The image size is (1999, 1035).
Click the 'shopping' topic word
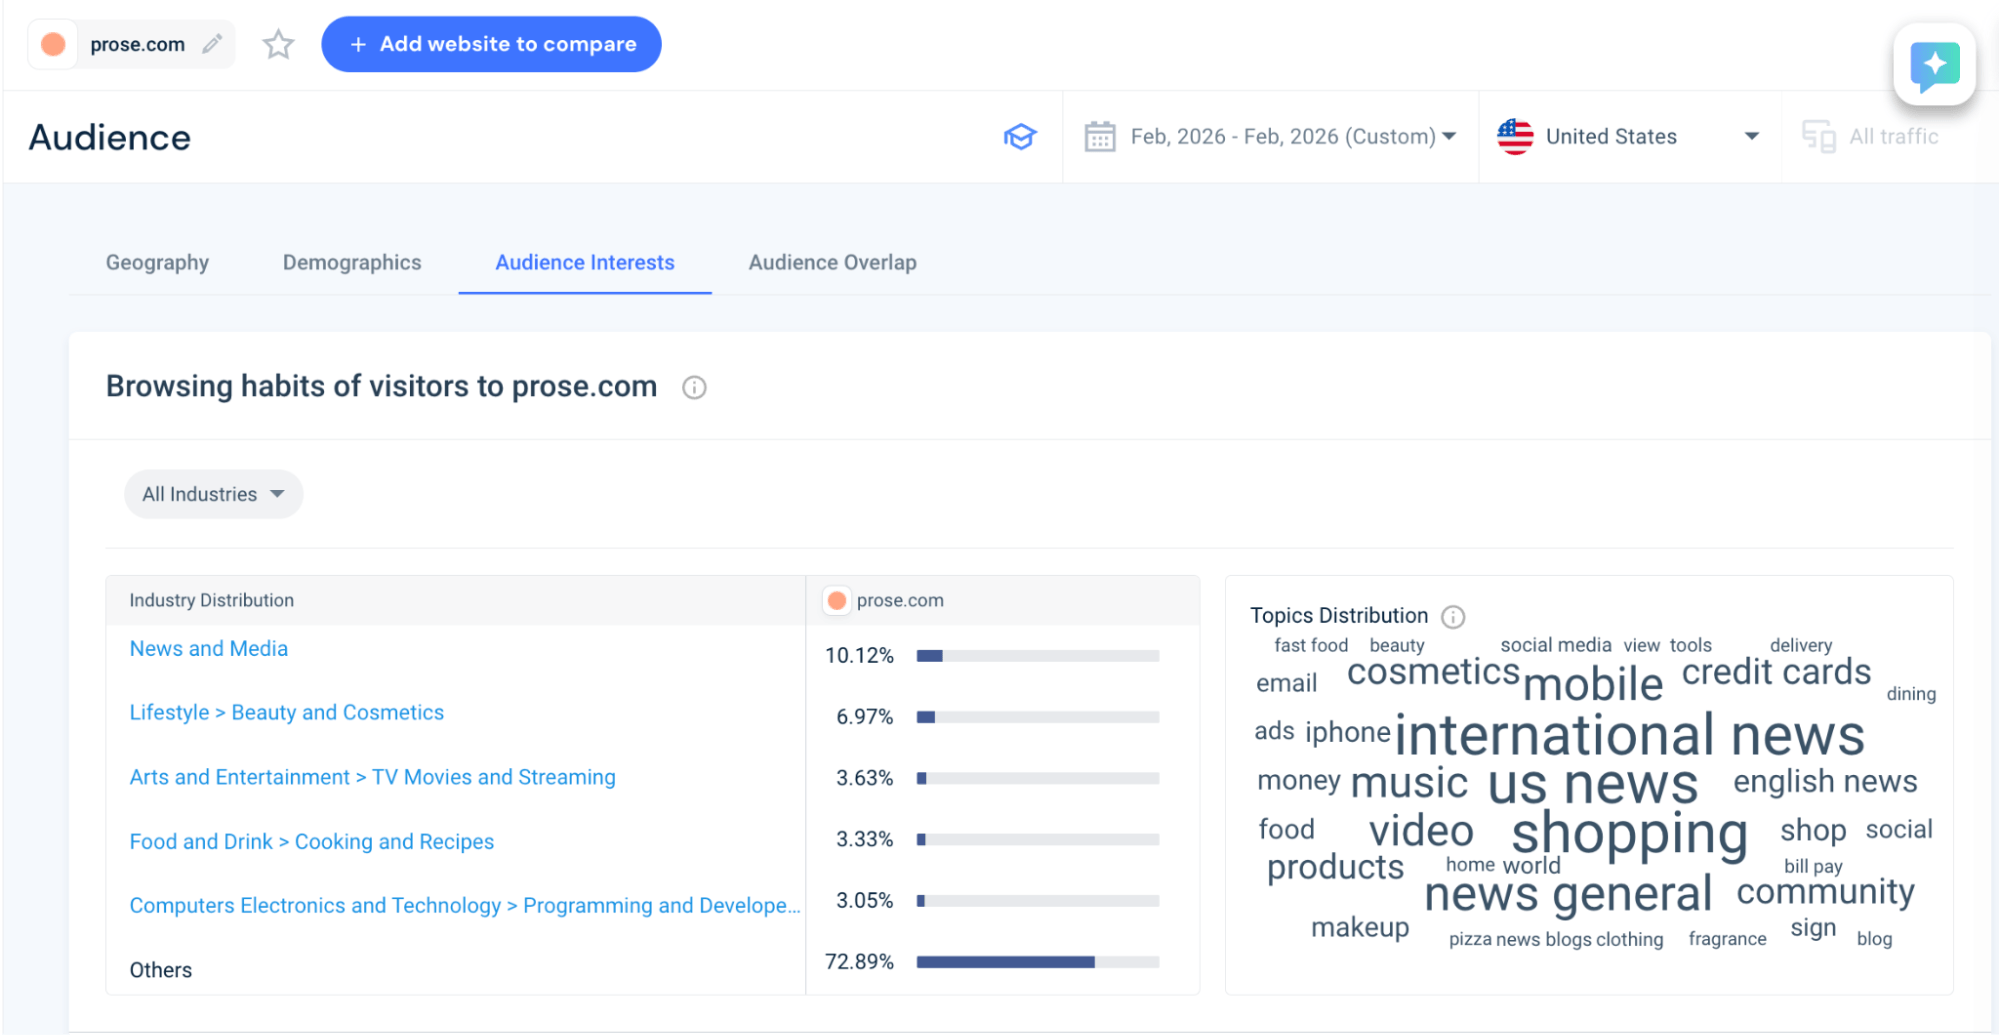pyautogui.click(x=1629, y=833)
